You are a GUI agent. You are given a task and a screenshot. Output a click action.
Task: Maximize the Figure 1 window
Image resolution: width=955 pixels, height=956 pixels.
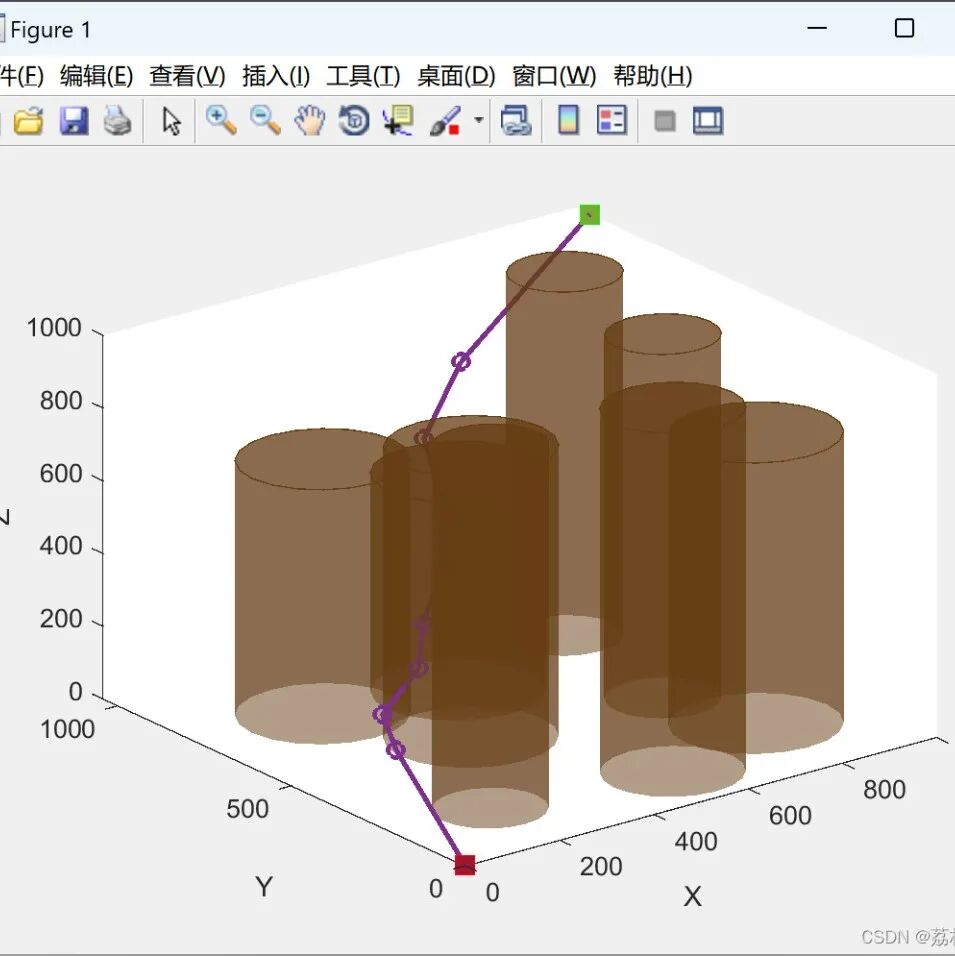904,28
